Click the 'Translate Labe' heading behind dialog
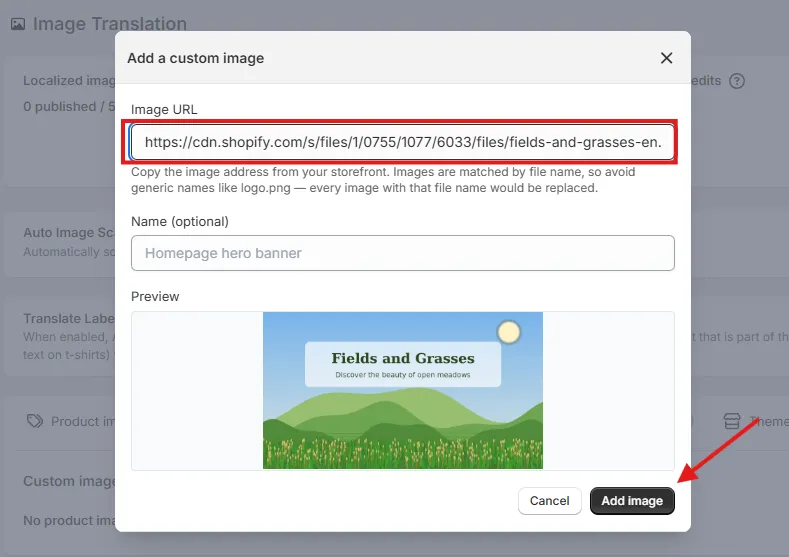The width and height of the screenshot is (789, 557). pos(69,319)
